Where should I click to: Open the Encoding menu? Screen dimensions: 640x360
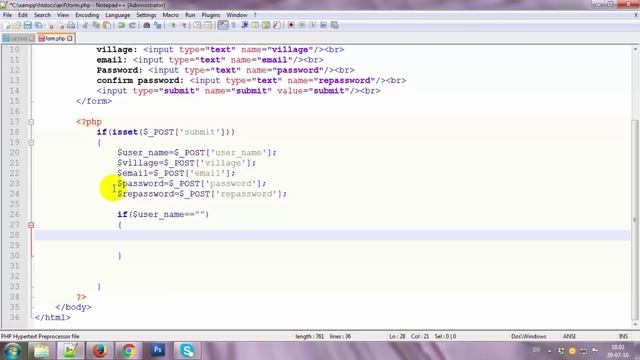[87, 15]
